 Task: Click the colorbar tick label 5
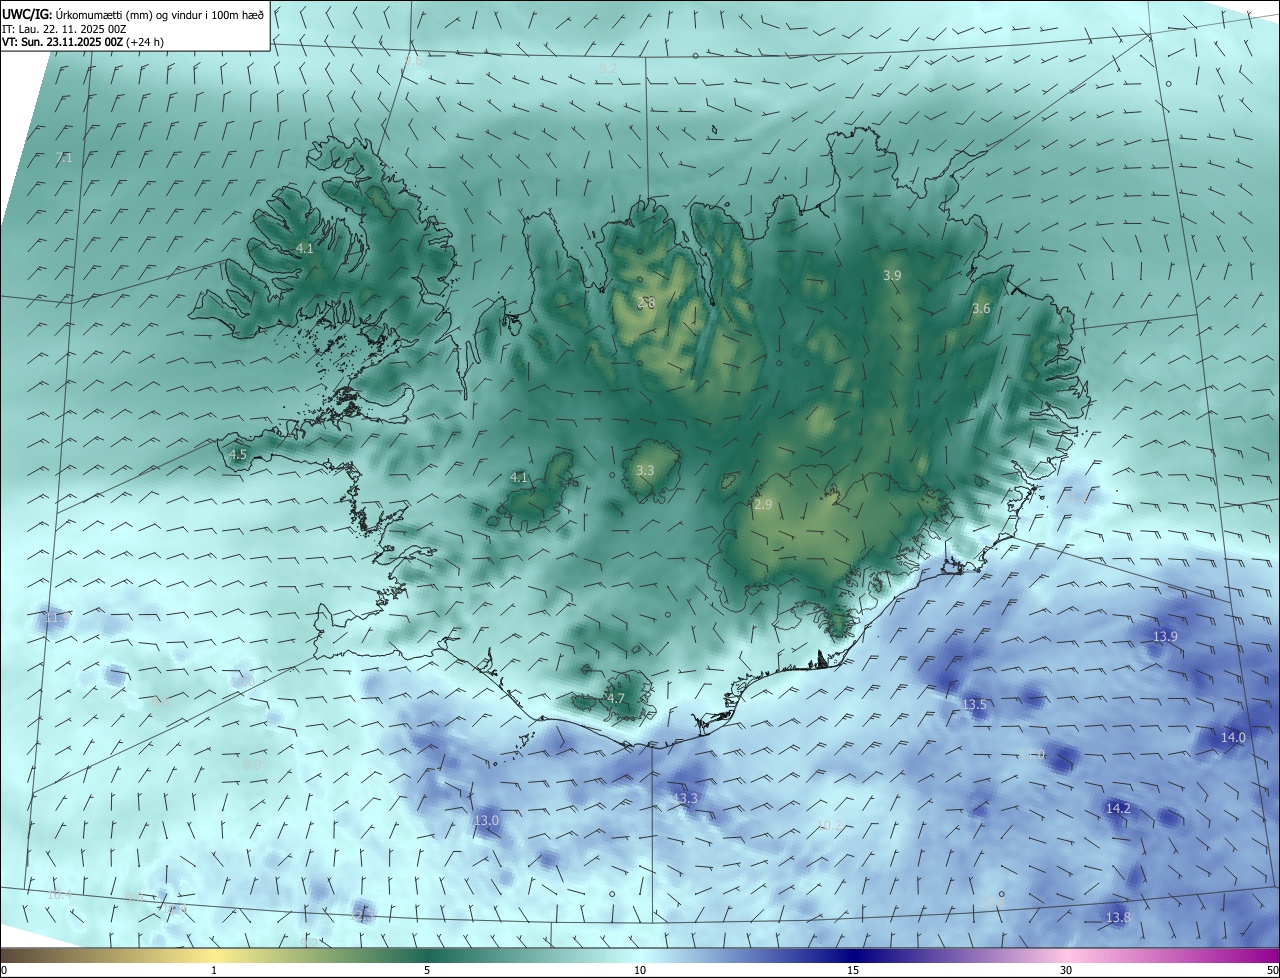point(427,970)
